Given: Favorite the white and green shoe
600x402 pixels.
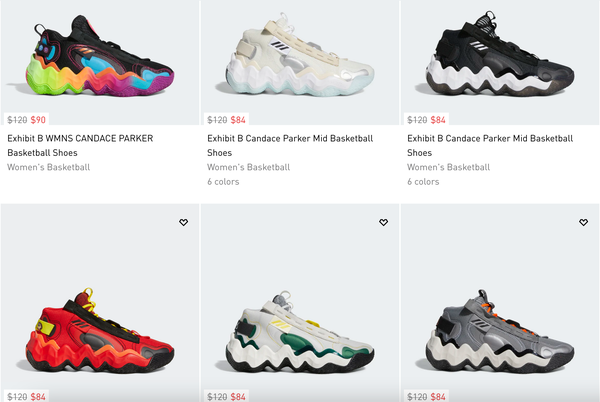Looking at the screenshot, I should pos(383,222).
